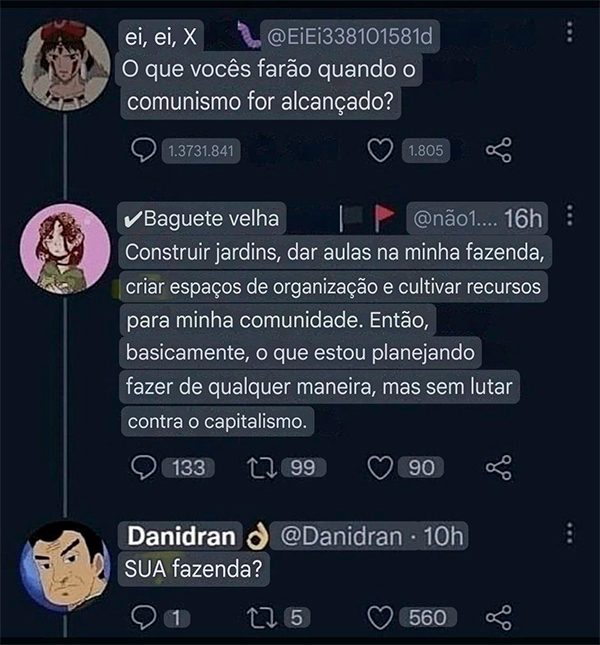Screen dimensions: 600x645
Task: Open Danidran's profile avatar
Action: (65, 566)
